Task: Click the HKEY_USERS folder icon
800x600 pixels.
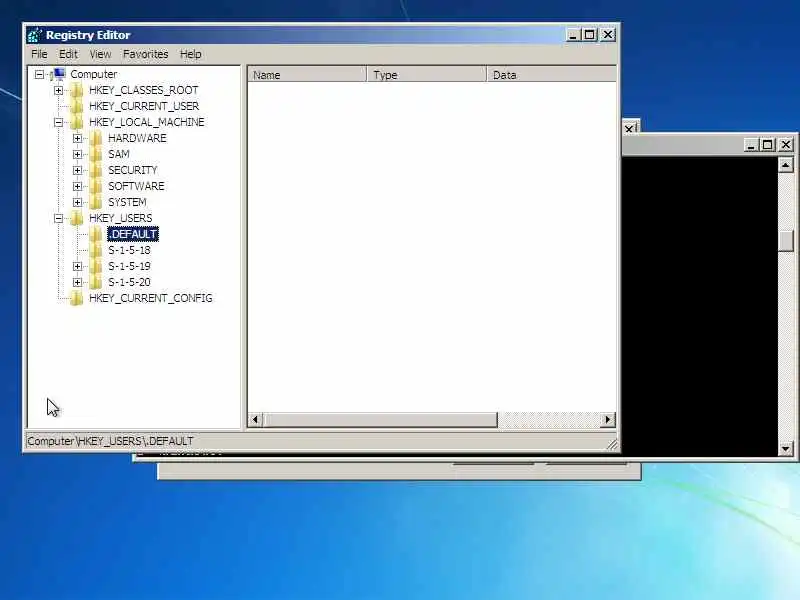Action: pos(77,218)
